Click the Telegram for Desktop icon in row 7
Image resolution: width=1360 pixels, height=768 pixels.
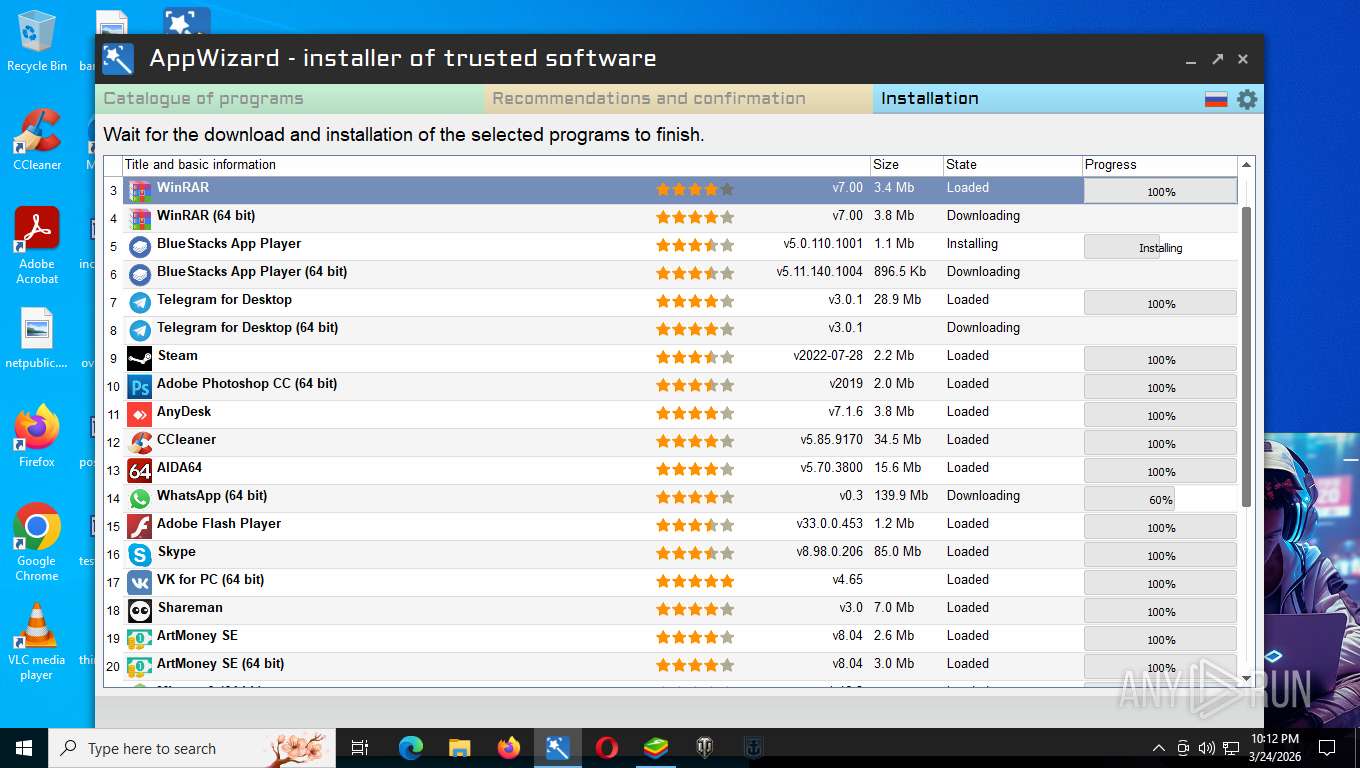click(x=140, y=302)
